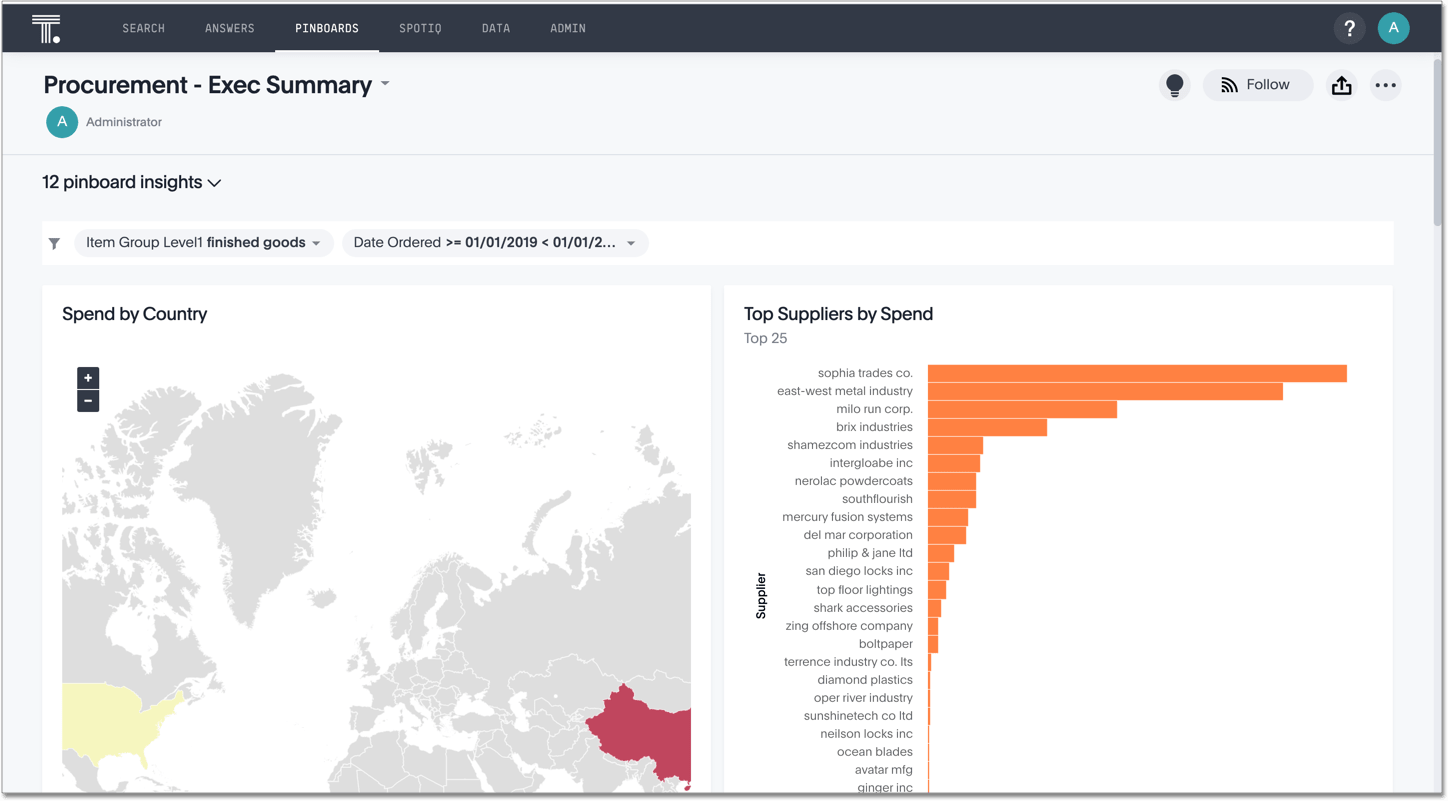Go to the Search tab

(143, 28)
